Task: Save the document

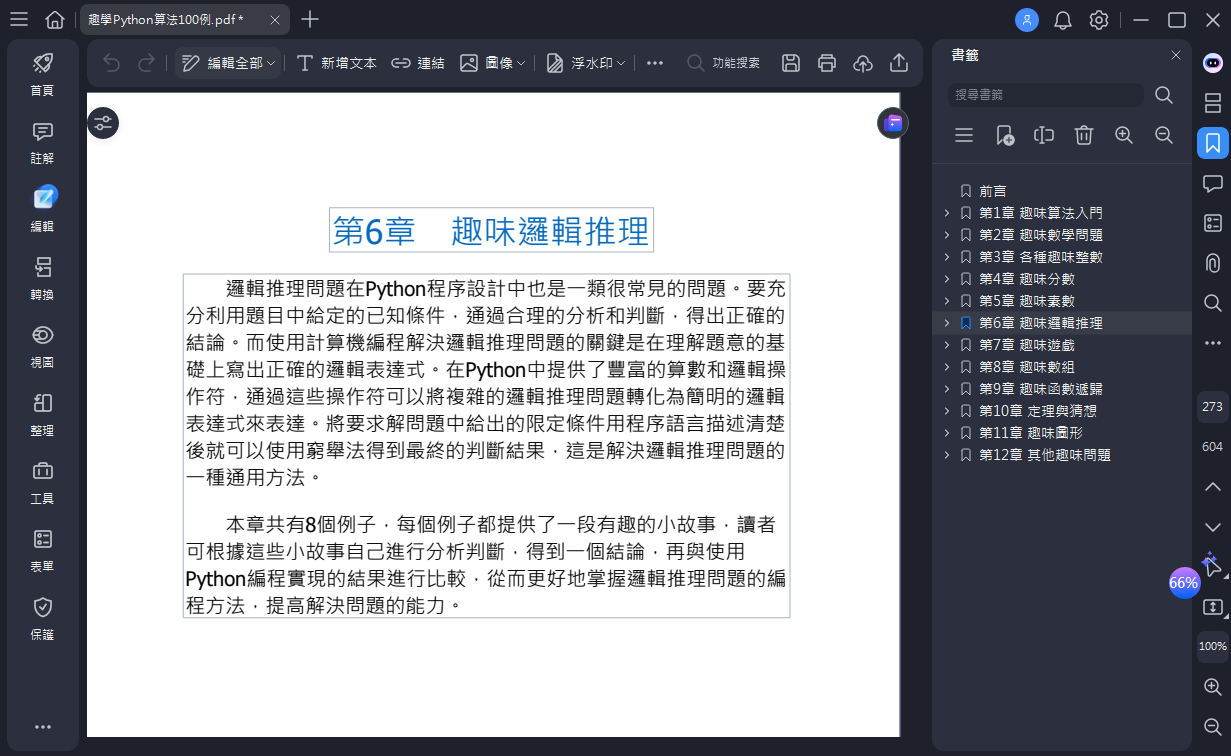Action: tap(791, 63)
